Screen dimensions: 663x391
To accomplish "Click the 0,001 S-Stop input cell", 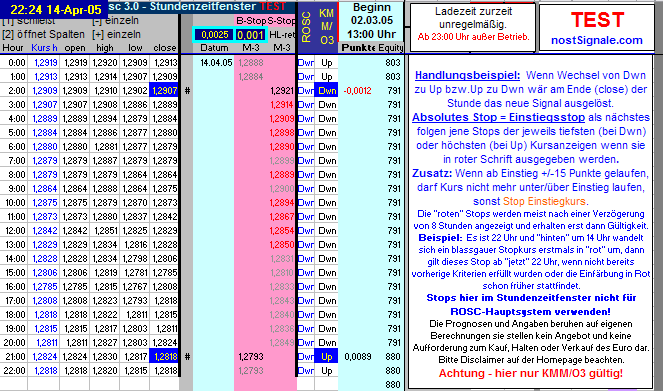I will click(250, 35).
